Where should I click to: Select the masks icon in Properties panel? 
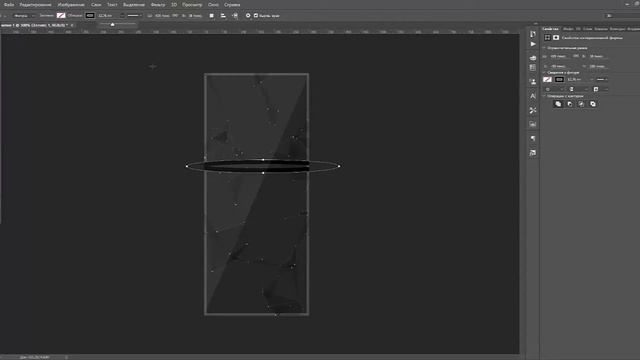[x=556, y=38]
